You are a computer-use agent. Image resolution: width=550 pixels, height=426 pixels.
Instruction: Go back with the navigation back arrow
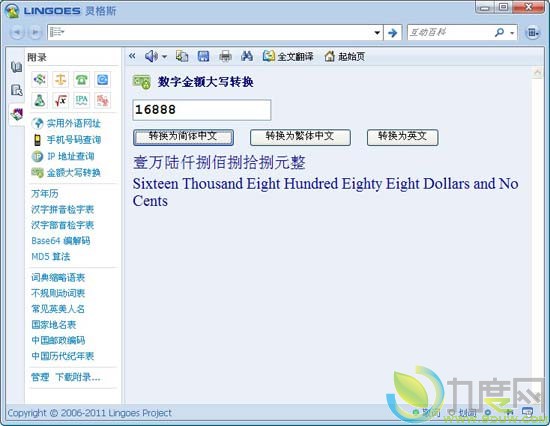pos(16,33)
